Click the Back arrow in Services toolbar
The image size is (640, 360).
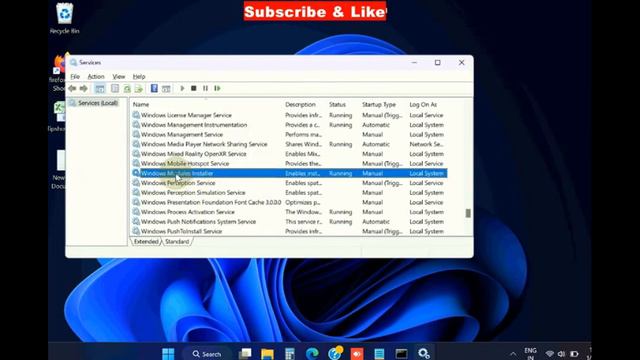coord(73,88)
